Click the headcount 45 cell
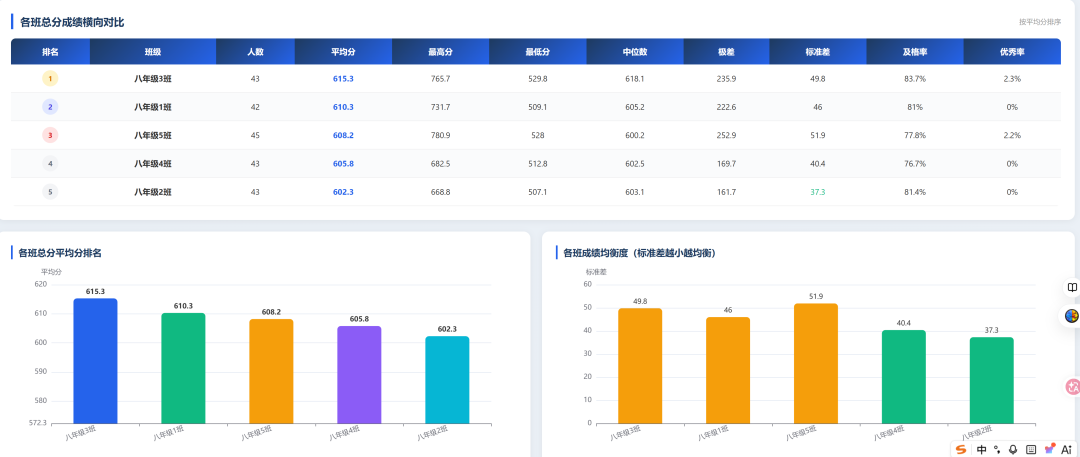 coord(256,135)
